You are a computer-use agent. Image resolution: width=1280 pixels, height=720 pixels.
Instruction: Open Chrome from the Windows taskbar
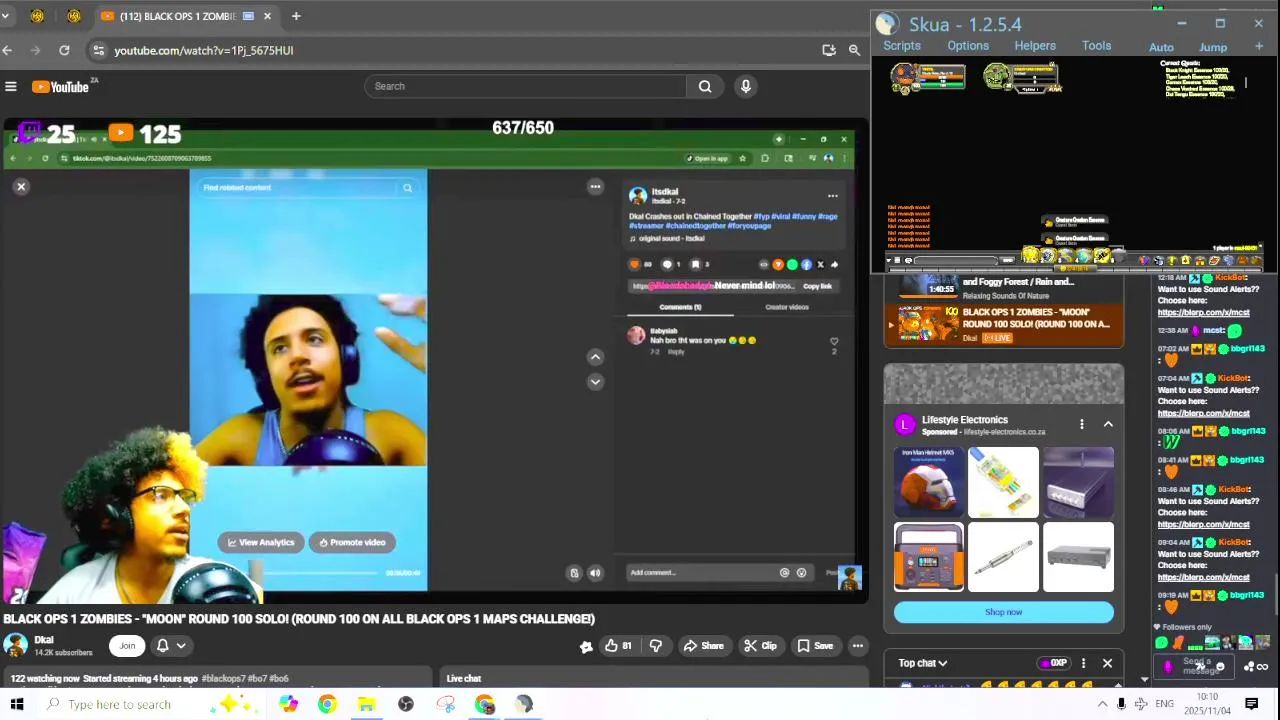point(327,704)
